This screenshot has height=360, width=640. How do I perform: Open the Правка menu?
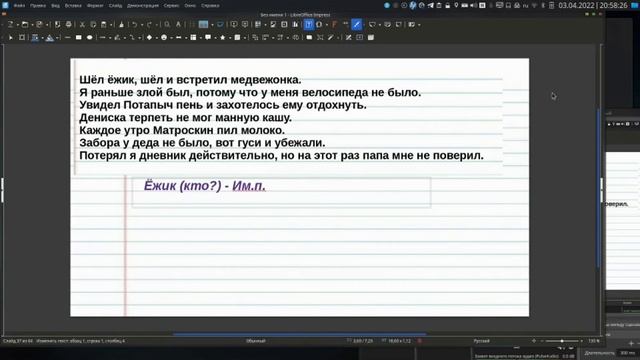click(38, 6)
